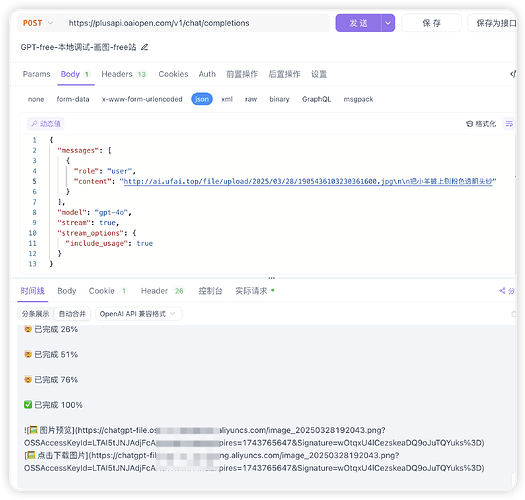Viewport: 525px width, 500px height.
Task: Click the drag handle dots between panels
Action: point(272,278)
